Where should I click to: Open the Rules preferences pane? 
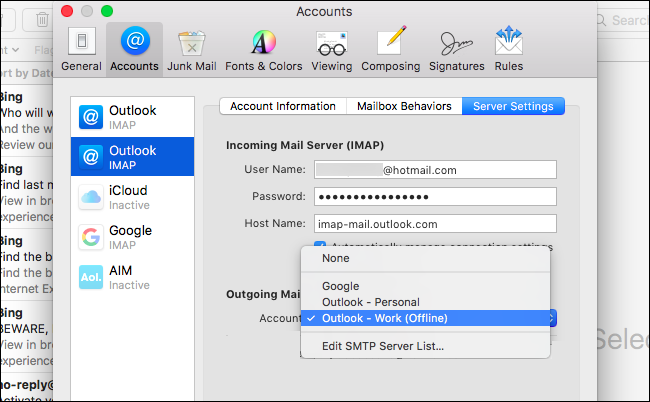point(509,49)
